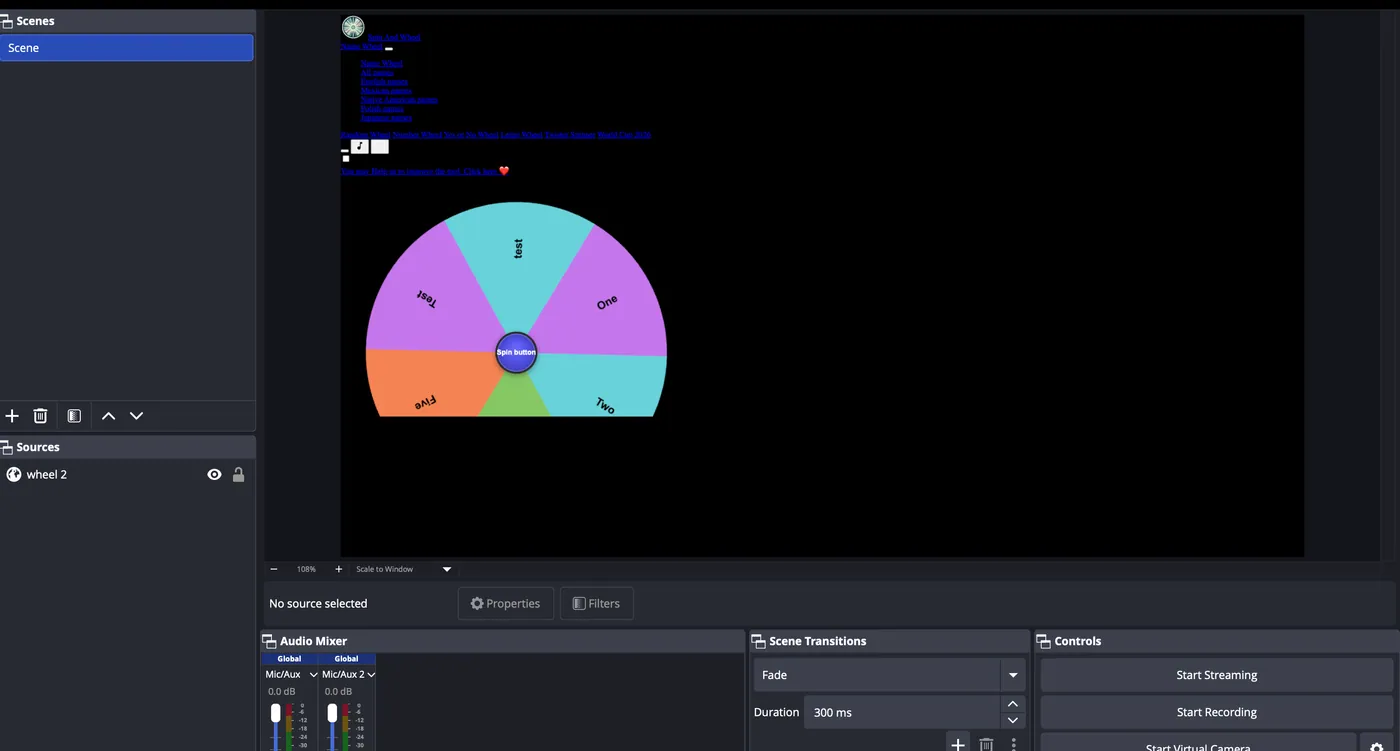Hide the wheel 2 source with eye icon
This screenshot has width=1400, height=751.
point(214,475)
